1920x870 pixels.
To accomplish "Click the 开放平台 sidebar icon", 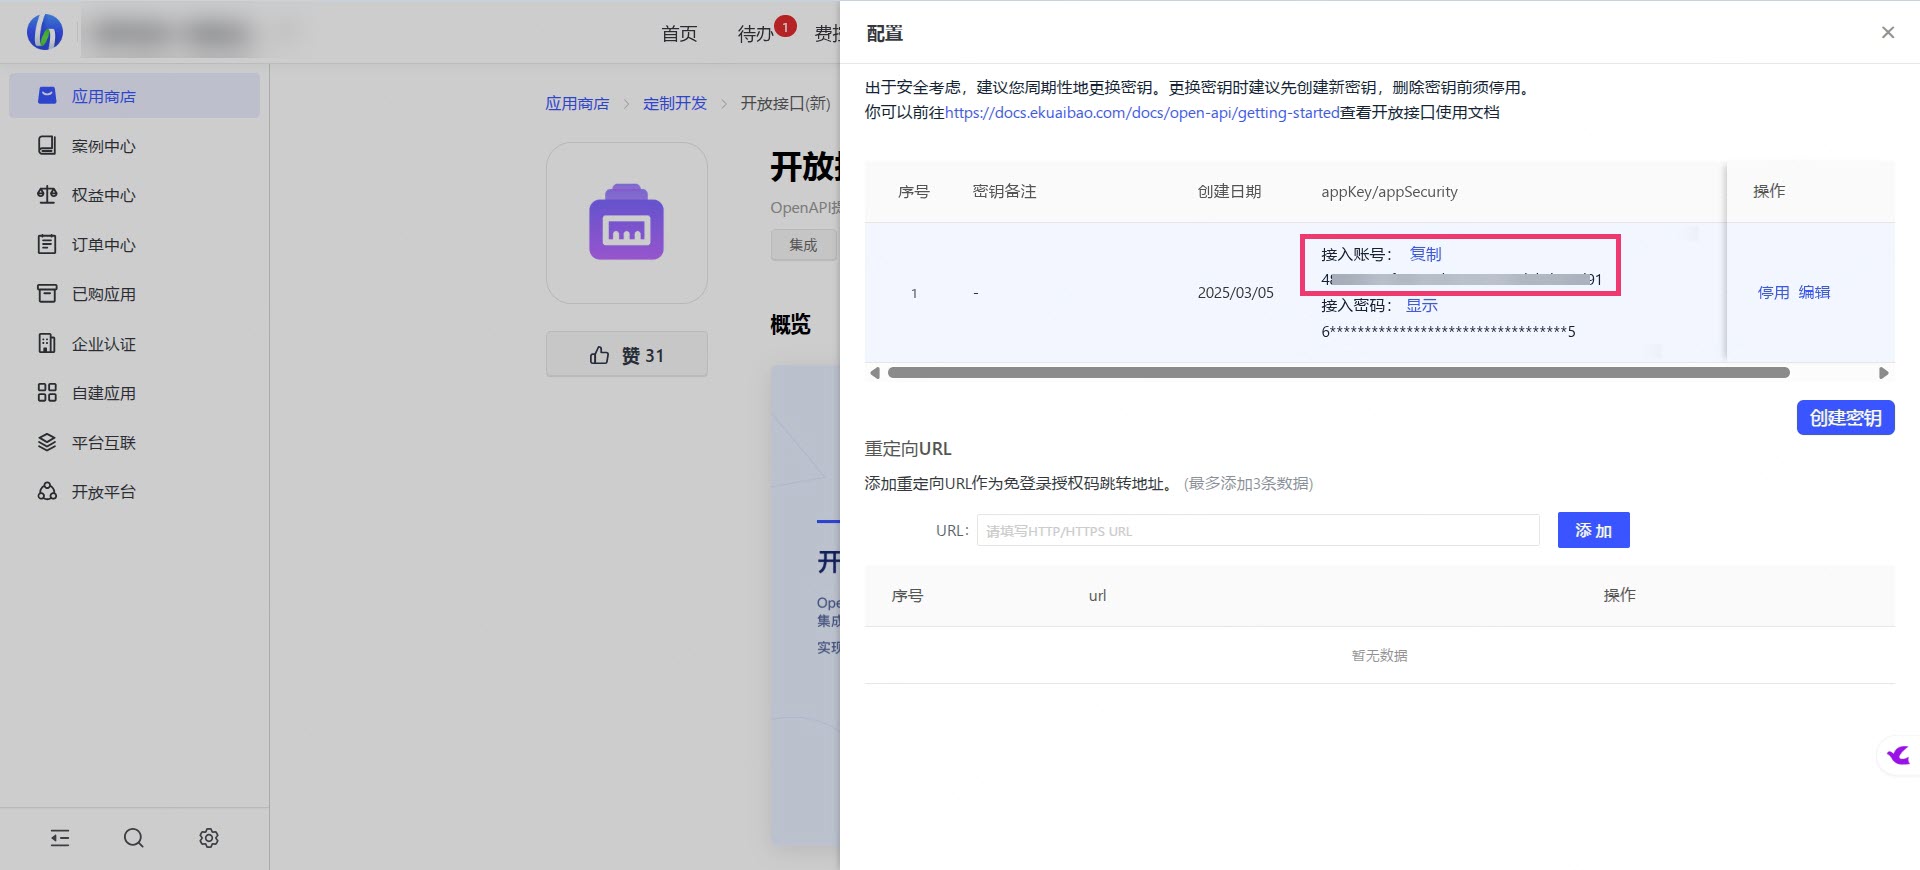I will 47,492.
